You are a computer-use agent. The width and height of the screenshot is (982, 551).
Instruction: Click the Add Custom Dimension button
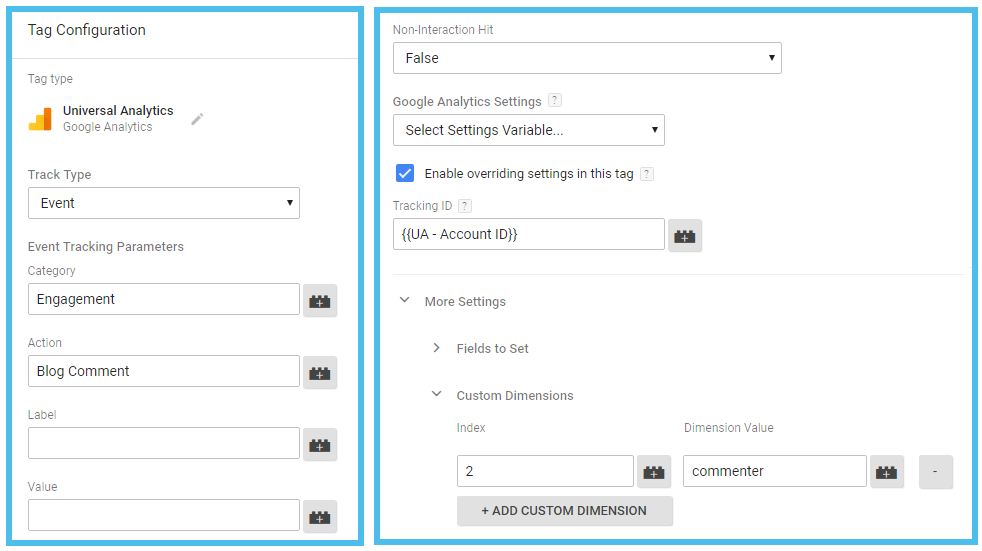[564, 510]
